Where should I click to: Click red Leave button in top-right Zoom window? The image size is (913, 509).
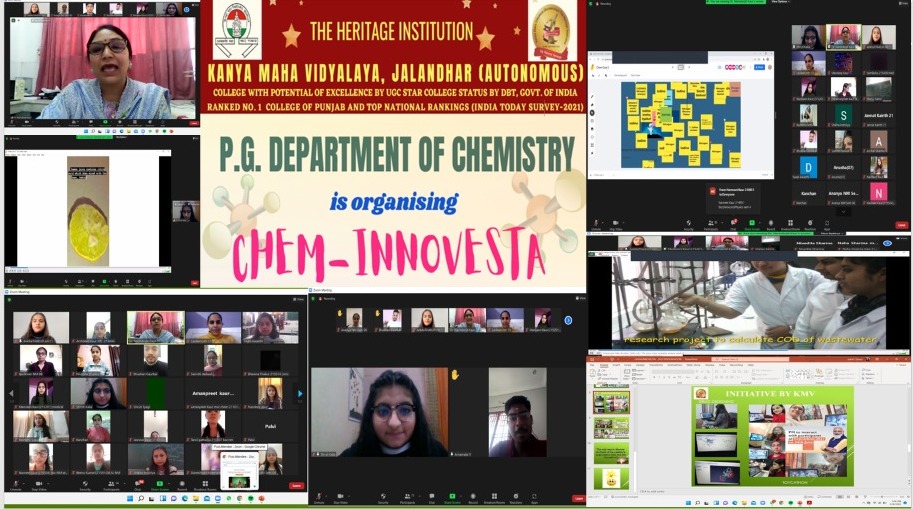tap(901, 225)
